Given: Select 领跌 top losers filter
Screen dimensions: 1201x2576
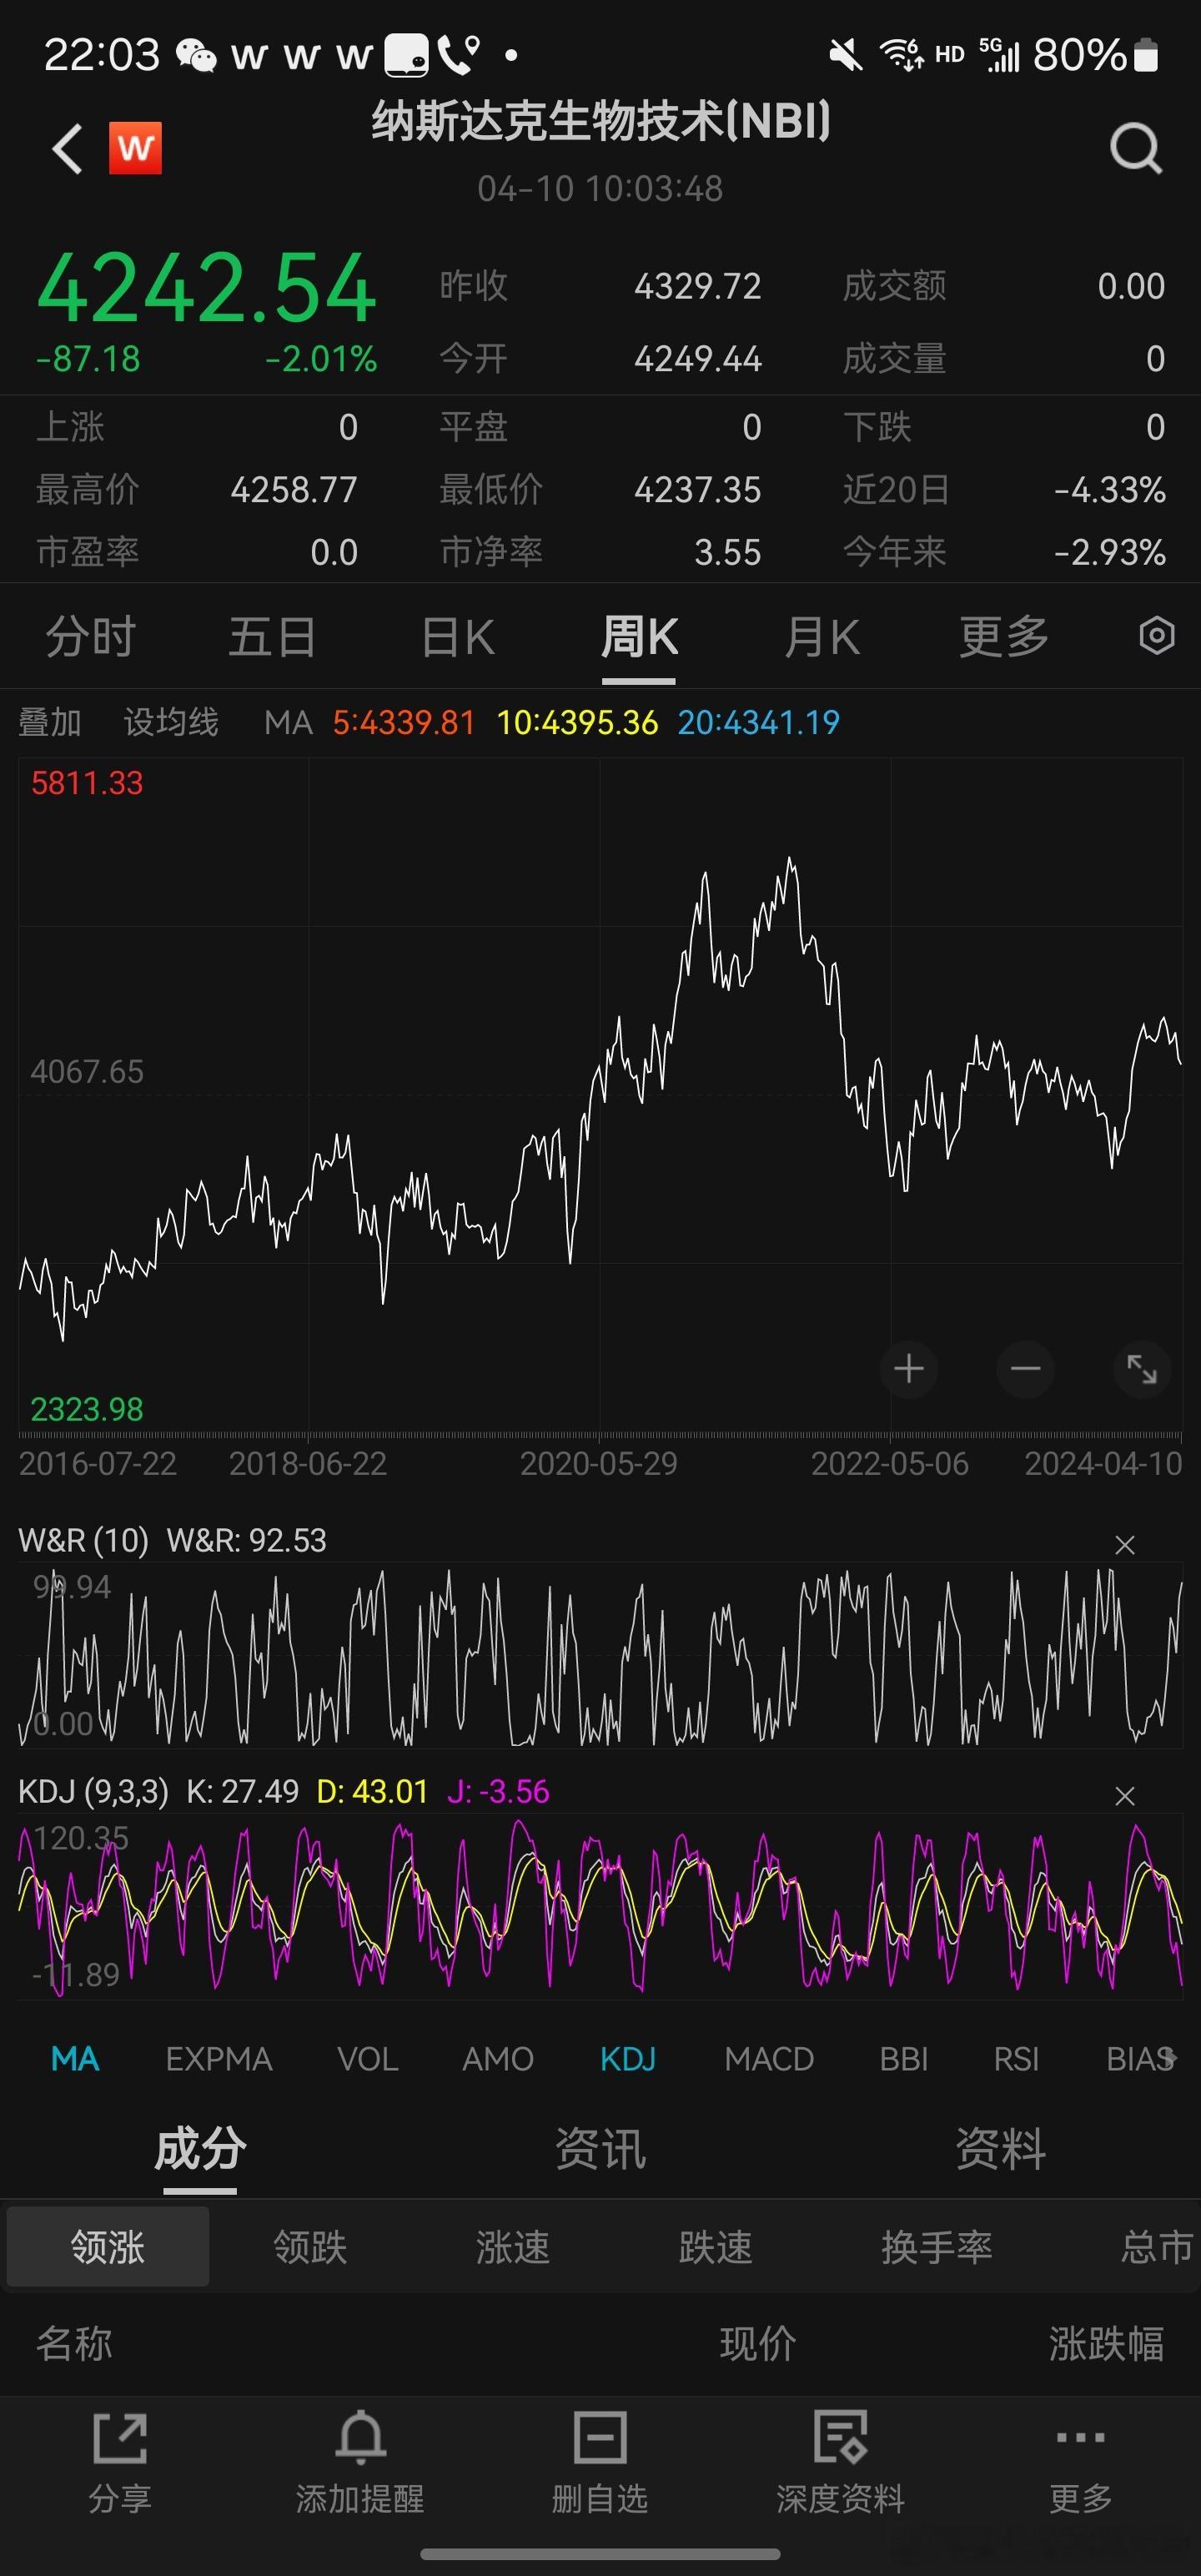Looking at the screenshot, I should pyautogui.click(x=310, y=2248).
